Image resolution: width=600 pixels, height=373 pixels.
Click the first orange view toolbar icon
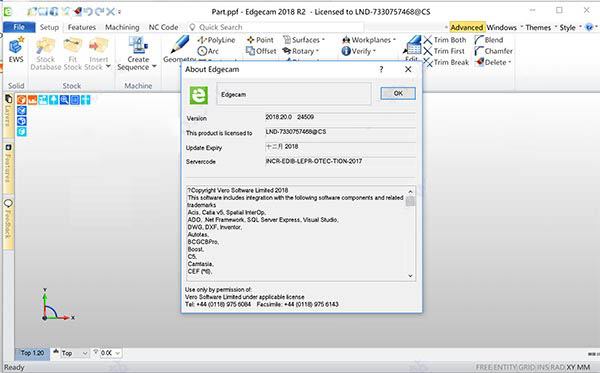(21, 100)
